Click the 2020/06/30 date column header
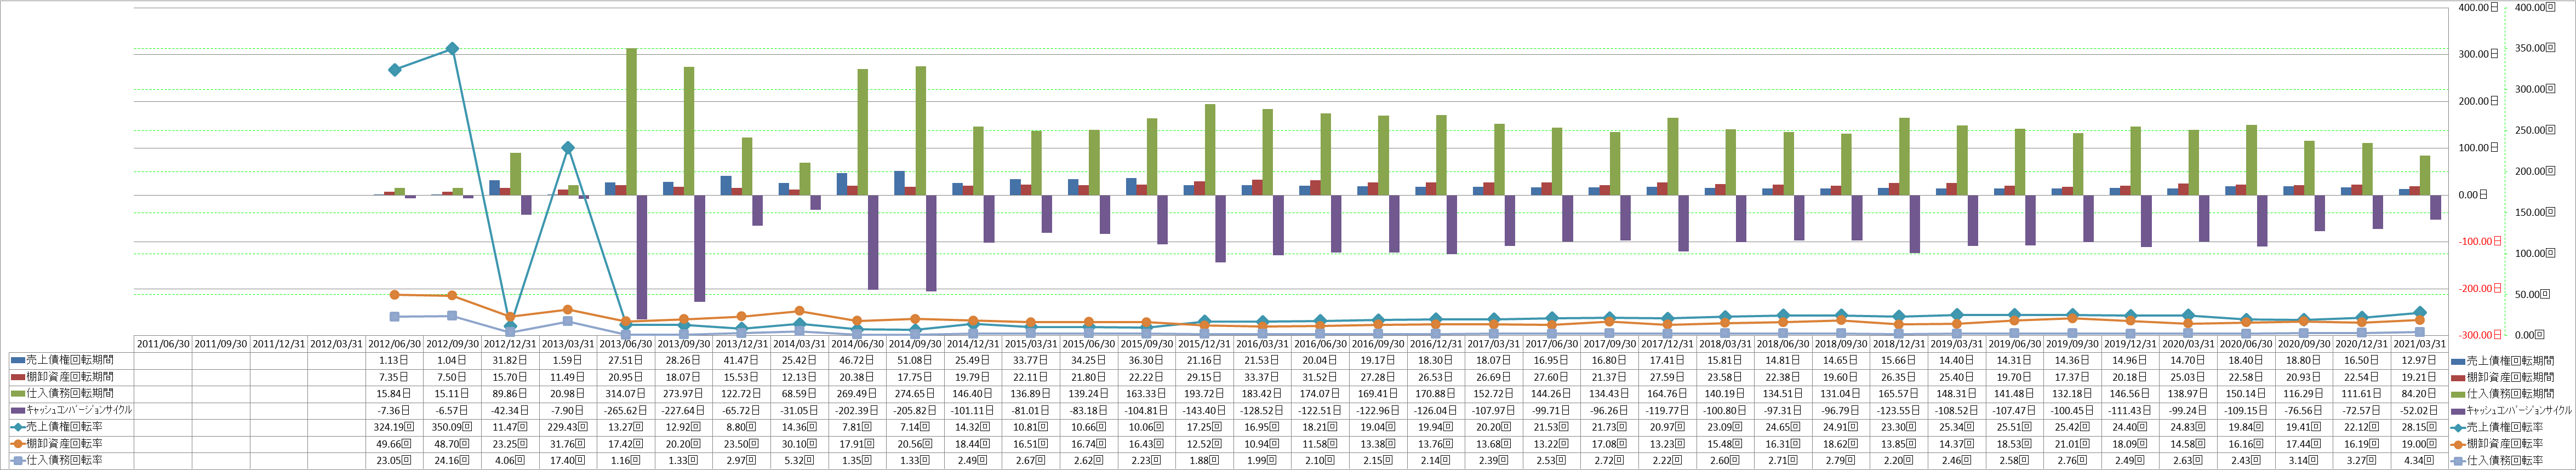 click(2247, 344)
